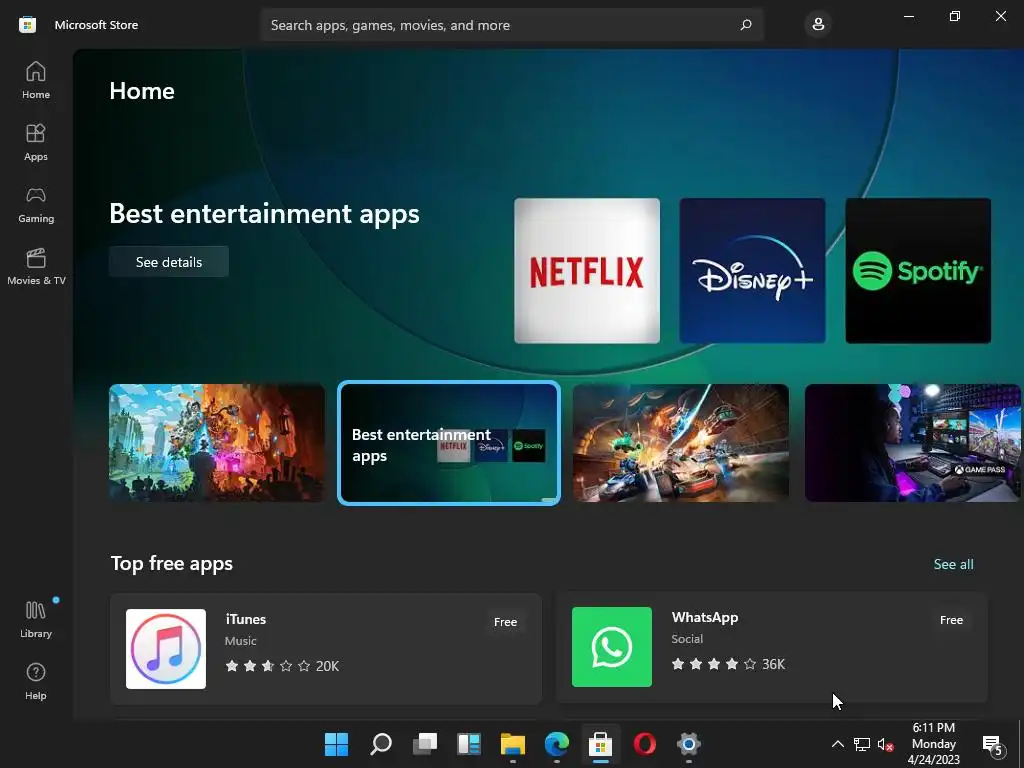Open Help from the sidebar
This screenshot has width=1024, height=768.
click(36, 682)
